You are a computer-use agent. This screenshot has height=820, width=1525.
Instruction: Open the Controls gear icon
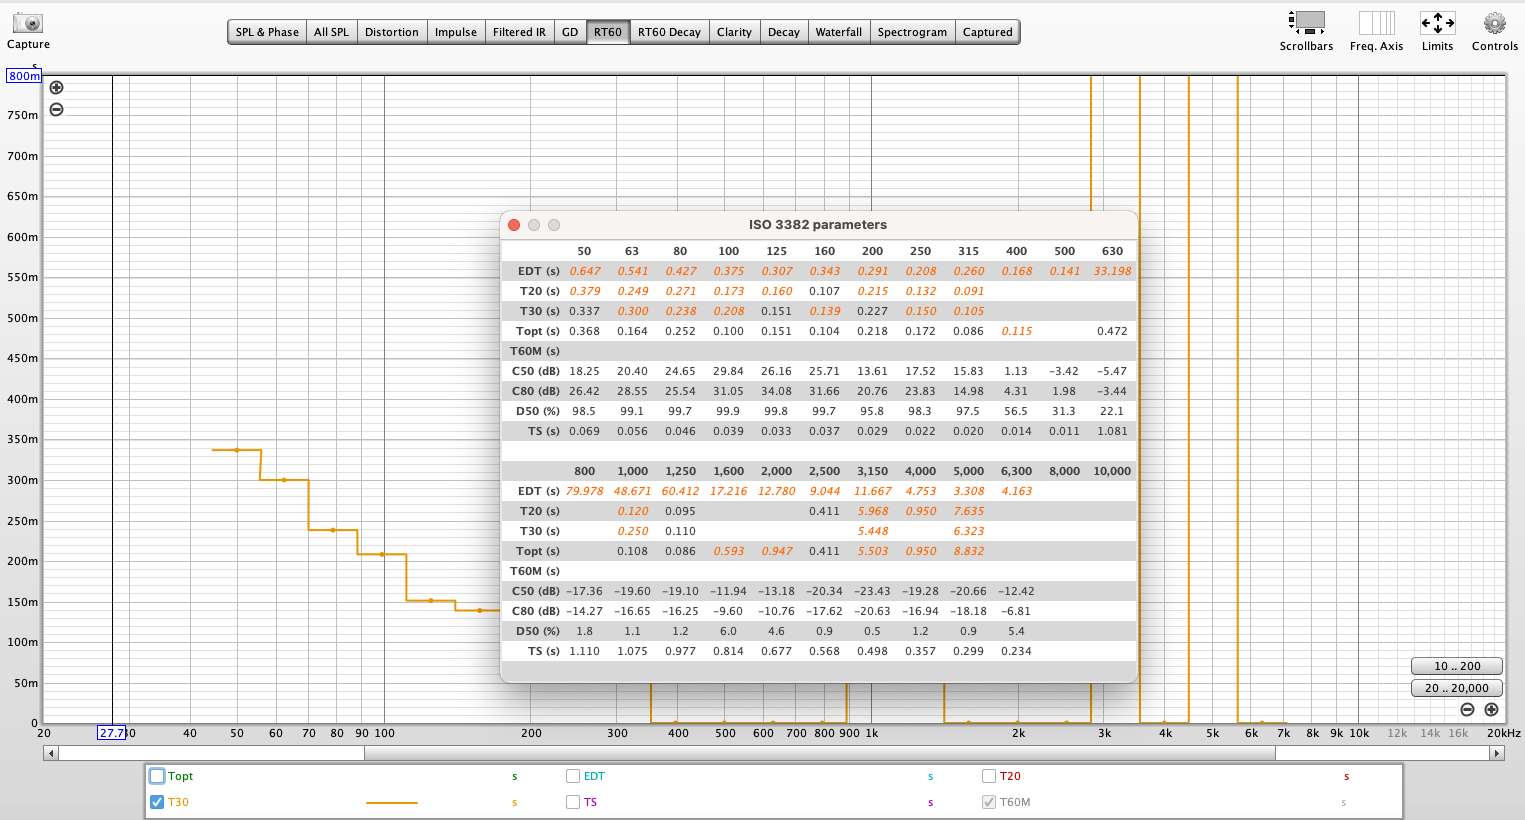1494,22
